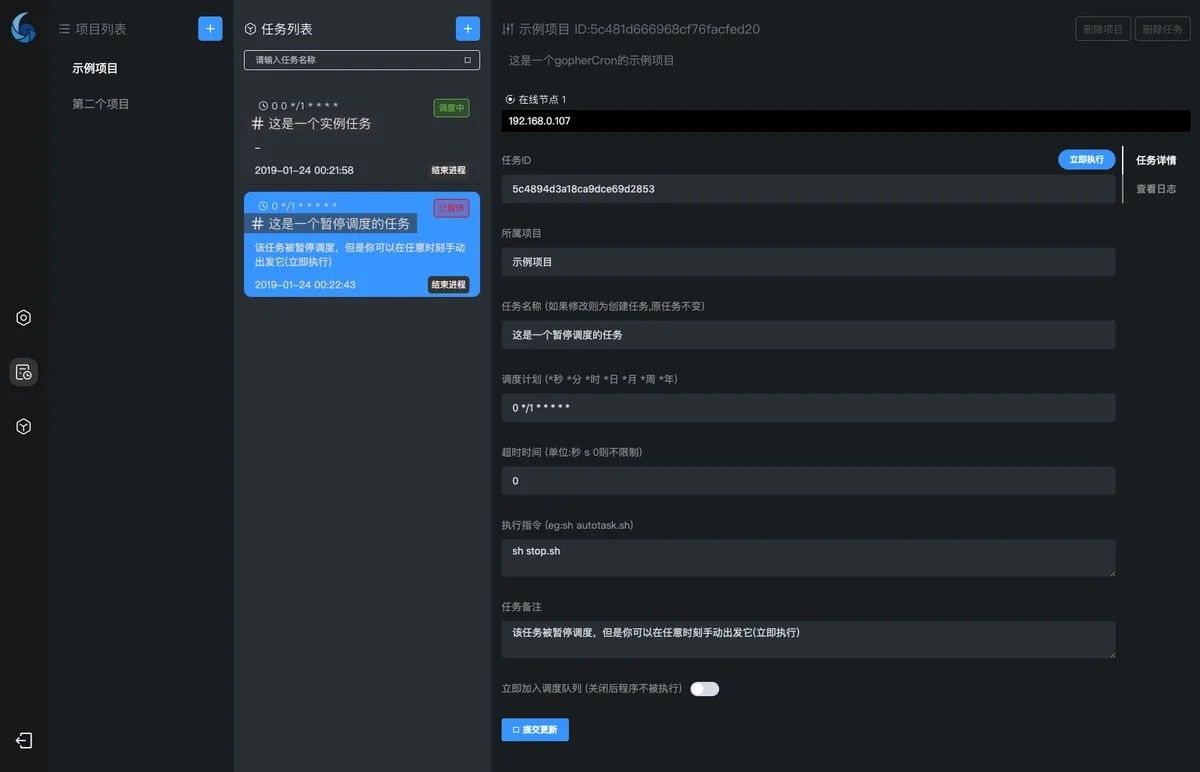Open the cube sidebar icon

coord(24,426)
